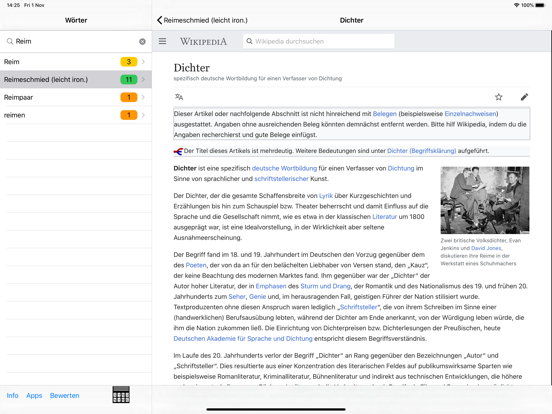Open the Sturm und Drang link
The height and width of the screenshot is (414, 552).
tap(325, 286)
